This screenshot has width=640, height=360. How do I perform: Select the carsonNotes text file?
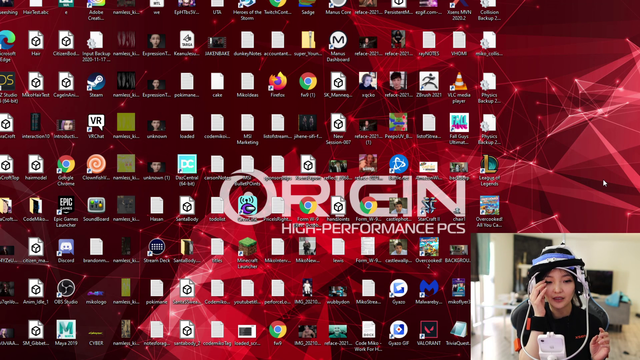[217, 164]
